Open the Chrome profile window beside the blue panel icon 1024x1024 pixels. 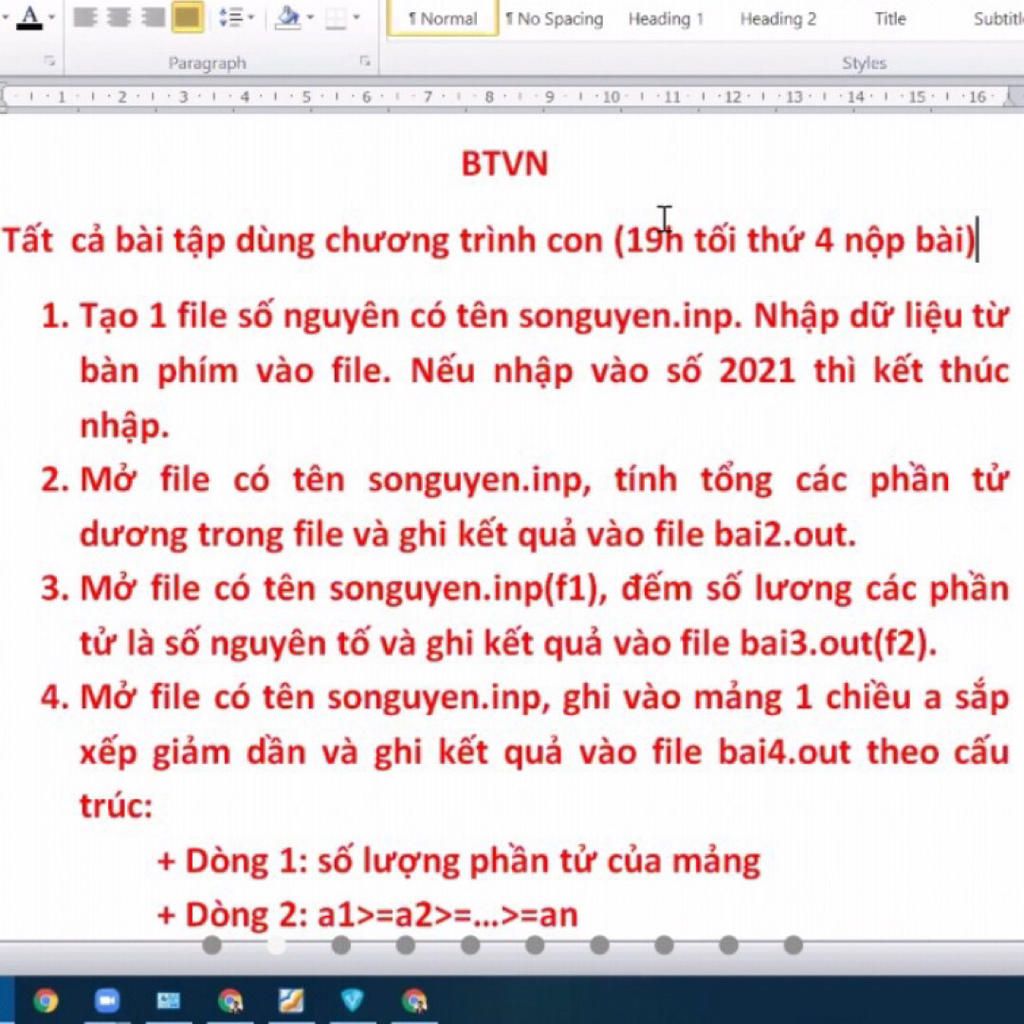pyautogui.click(x=231, y=1000)
